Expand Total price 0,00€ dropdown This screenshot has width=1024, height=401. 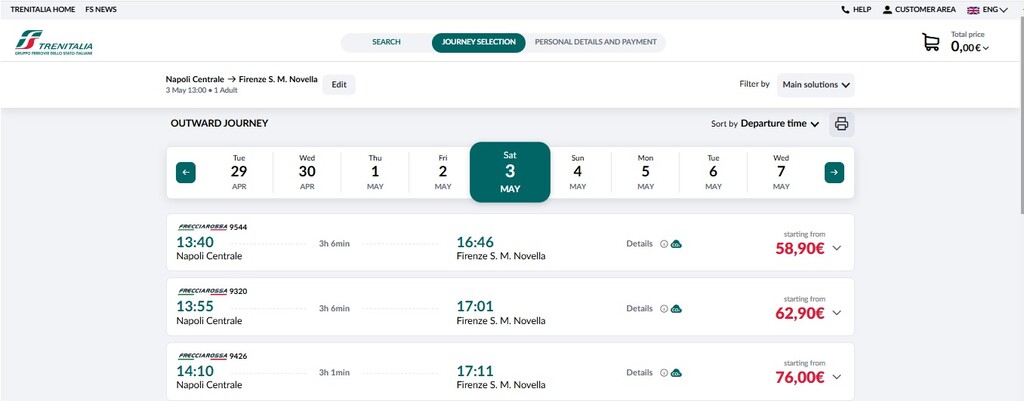tap(970, 47)
